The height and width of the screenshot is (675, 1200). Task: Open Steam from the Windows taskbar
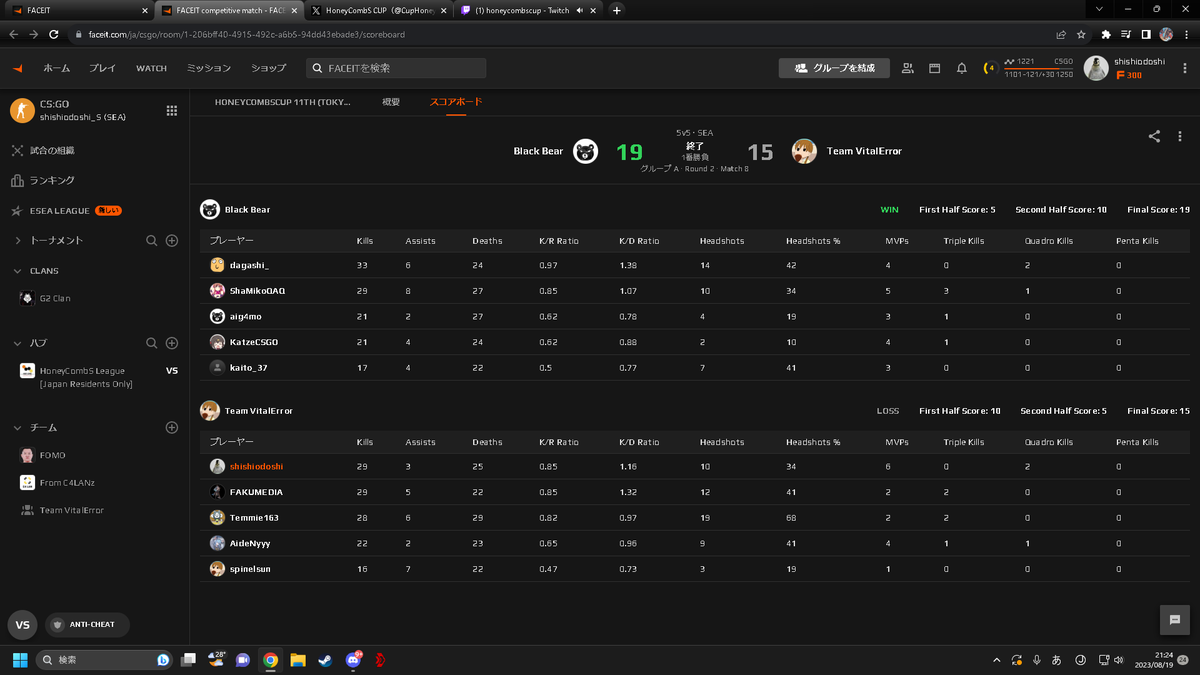[x=325, y=660]
